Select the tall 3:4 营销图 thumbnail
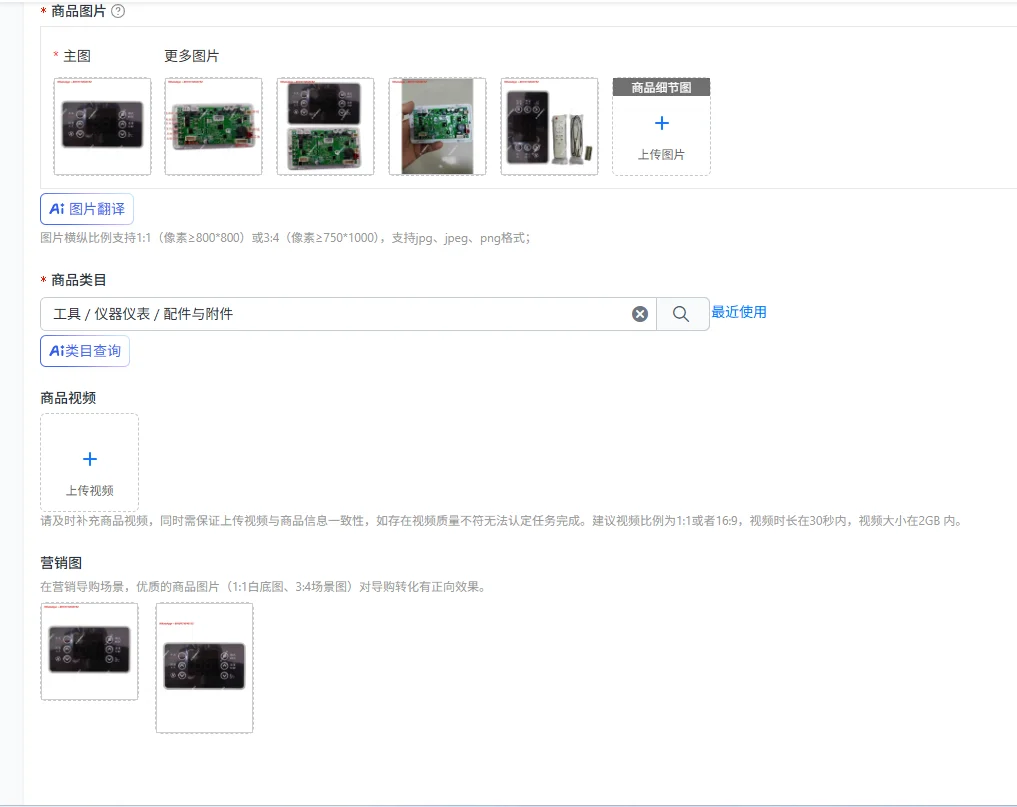1017x807 pixels. (x=204, y=668)
